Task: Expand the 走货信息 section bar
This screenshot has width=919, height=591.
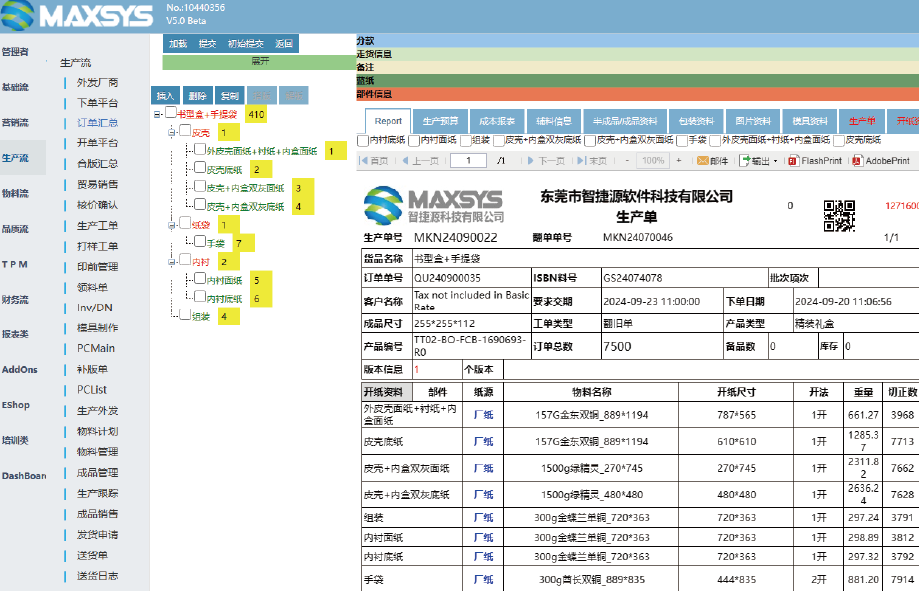Action: pos(637,54)
